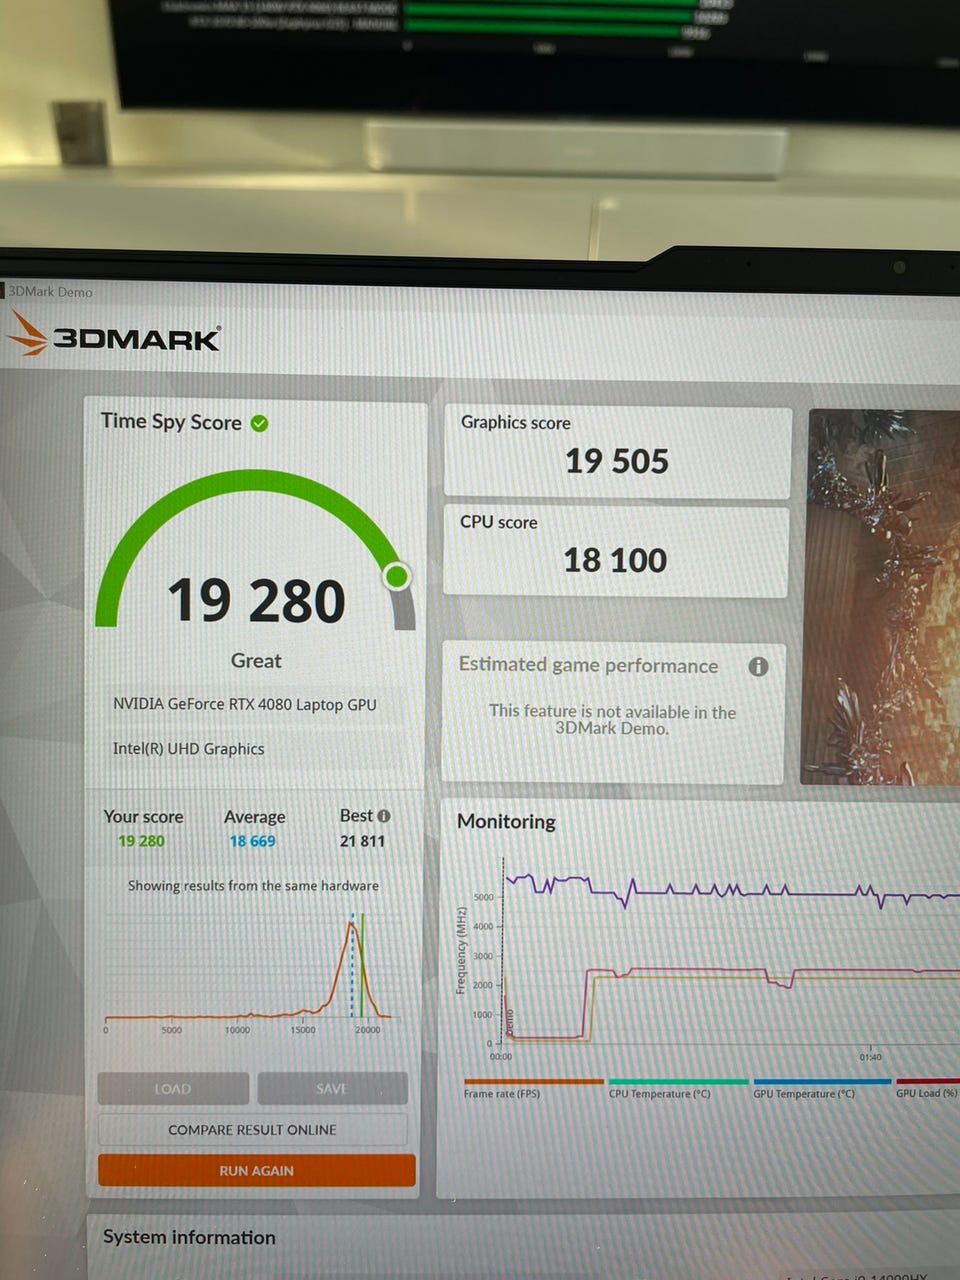Click the SAVE button
Screen dimensions: 960x1280
(x=332, y=1089)
